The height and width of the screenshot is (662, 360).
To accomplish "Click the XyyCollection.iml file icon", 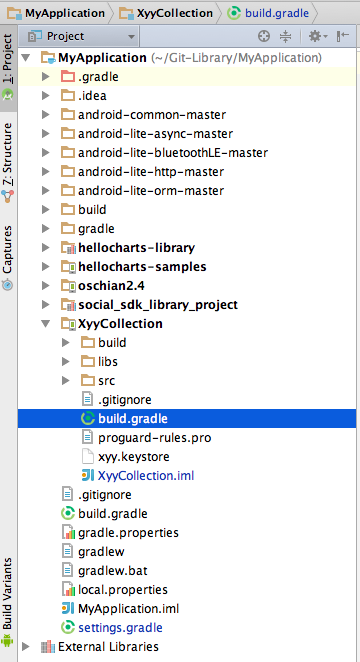I will (x=88, y=475).
